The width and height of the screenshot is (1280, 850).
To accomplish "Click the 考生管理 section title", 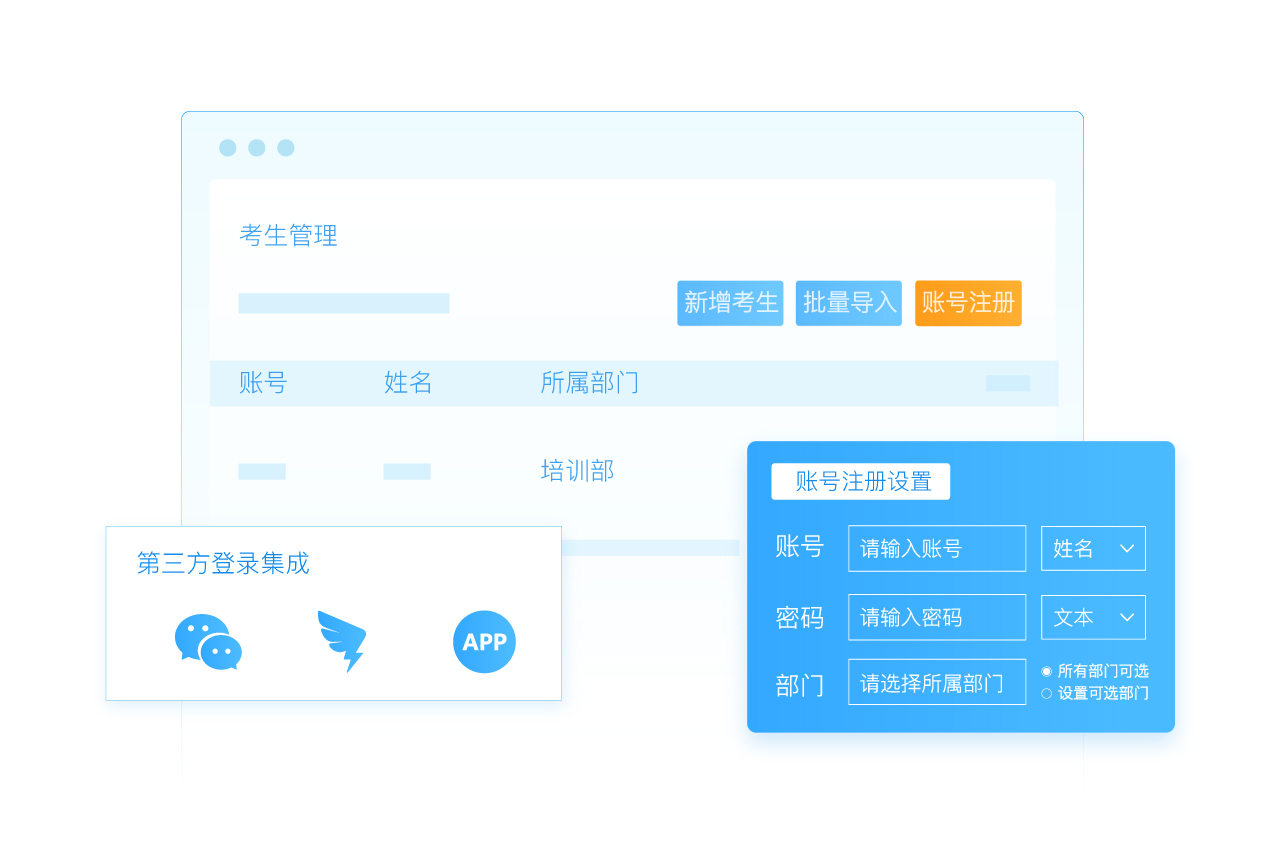I will pos(288,236).
